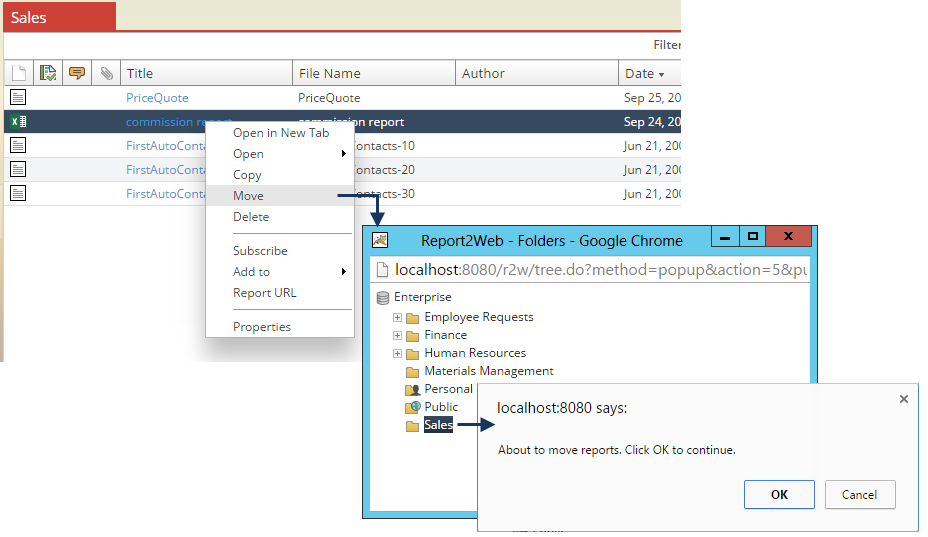Viewport: 928px width, 537px height.
Task: Click the localhost:8080 address bar URL
Action: [x=601, y=270]
